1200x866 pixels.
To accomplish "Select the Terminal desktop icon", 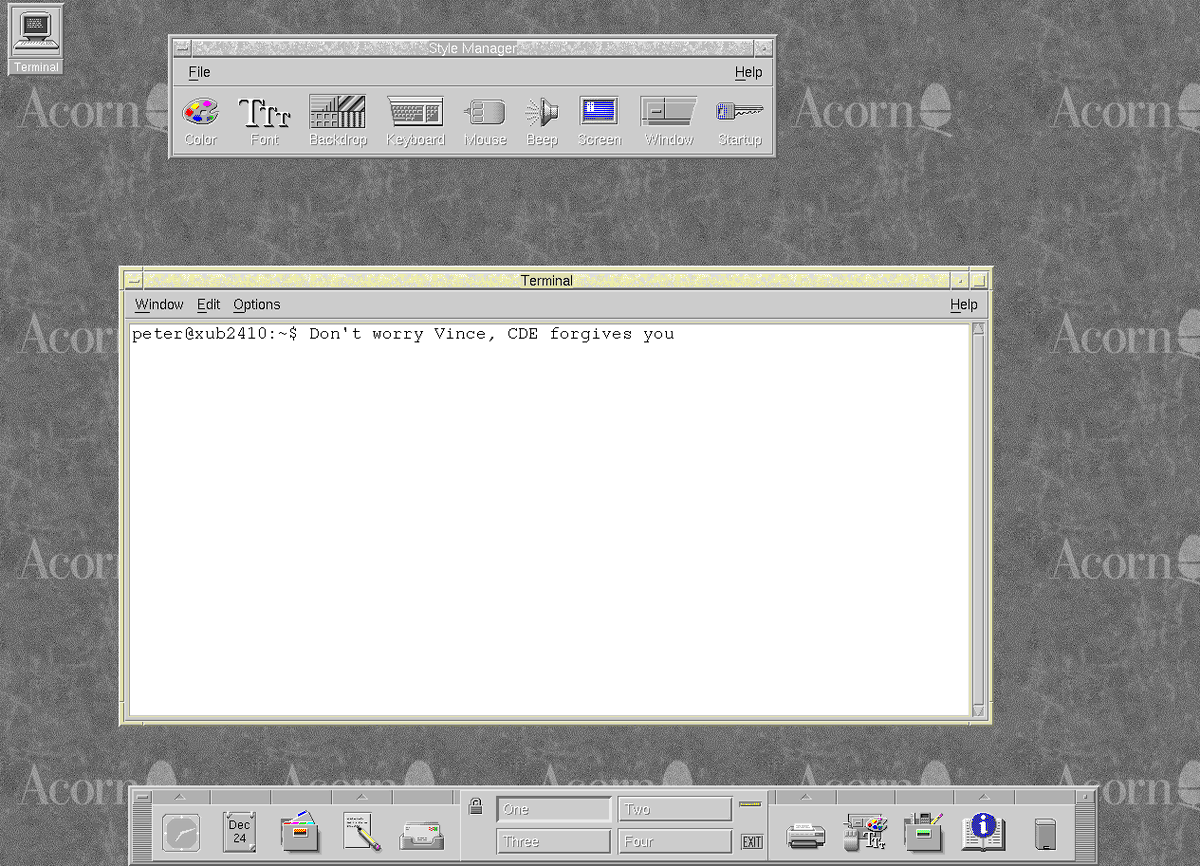I will (x=36, y=39).
